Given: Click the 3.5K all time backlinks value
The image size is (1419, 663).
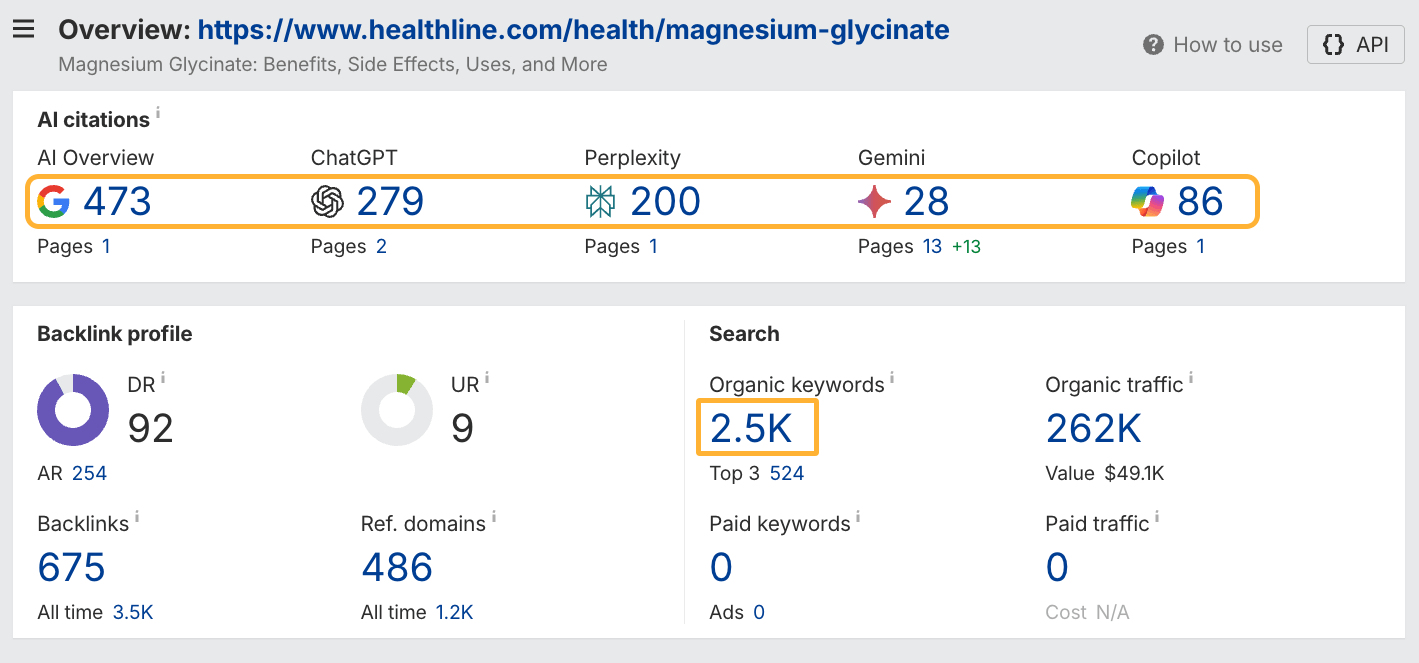Looking at the screenshot, I should [134, 611].
